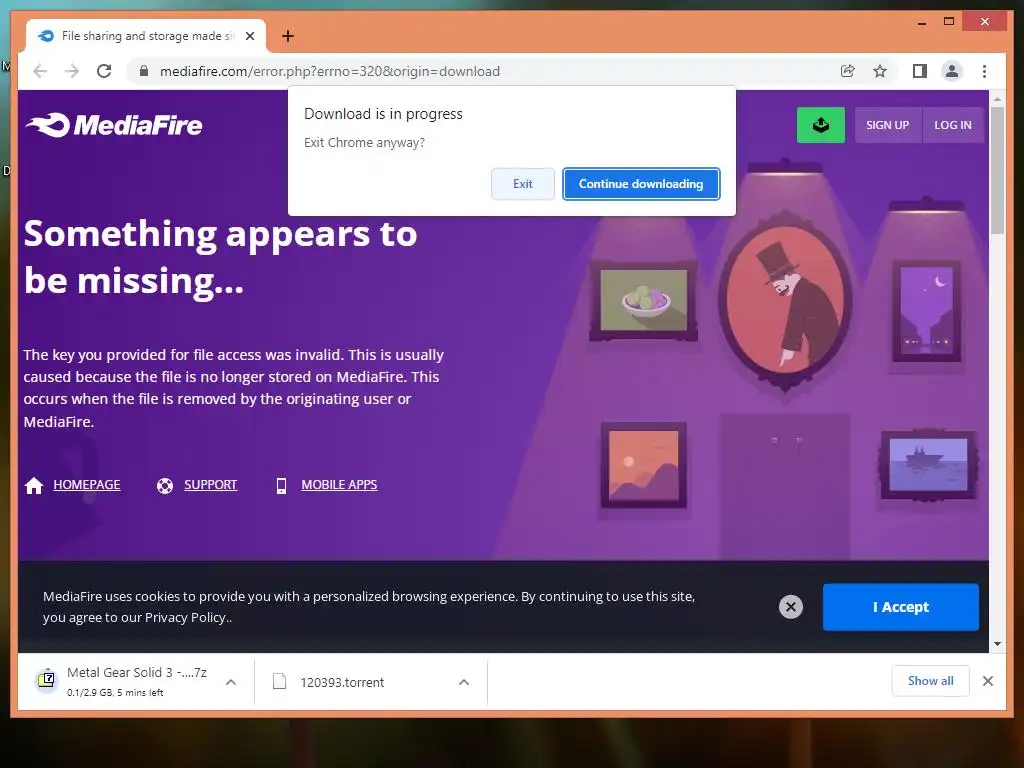Image resolution: width=1024 pixels, height=768 pixels.
Task: Reload the page with the refresh icon
Action: pos(104,71)
